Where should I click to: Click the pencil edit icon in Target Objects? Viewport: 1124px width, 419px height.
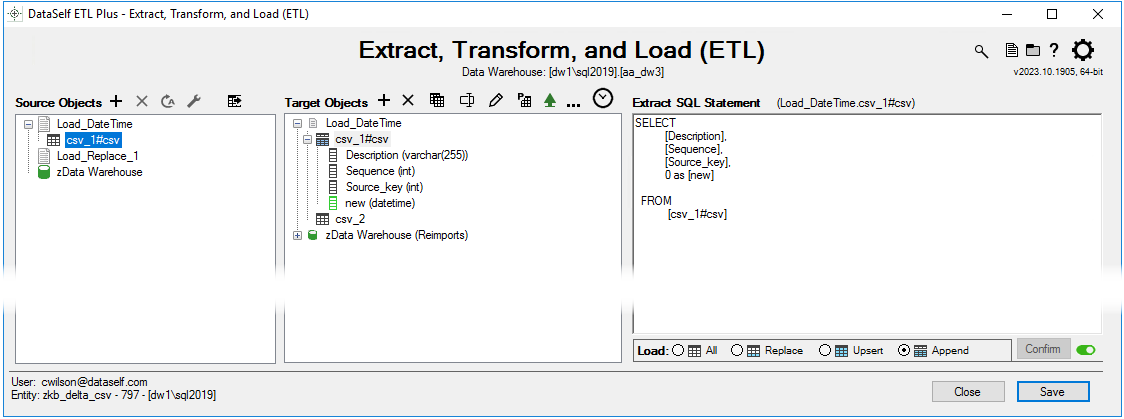495,101
